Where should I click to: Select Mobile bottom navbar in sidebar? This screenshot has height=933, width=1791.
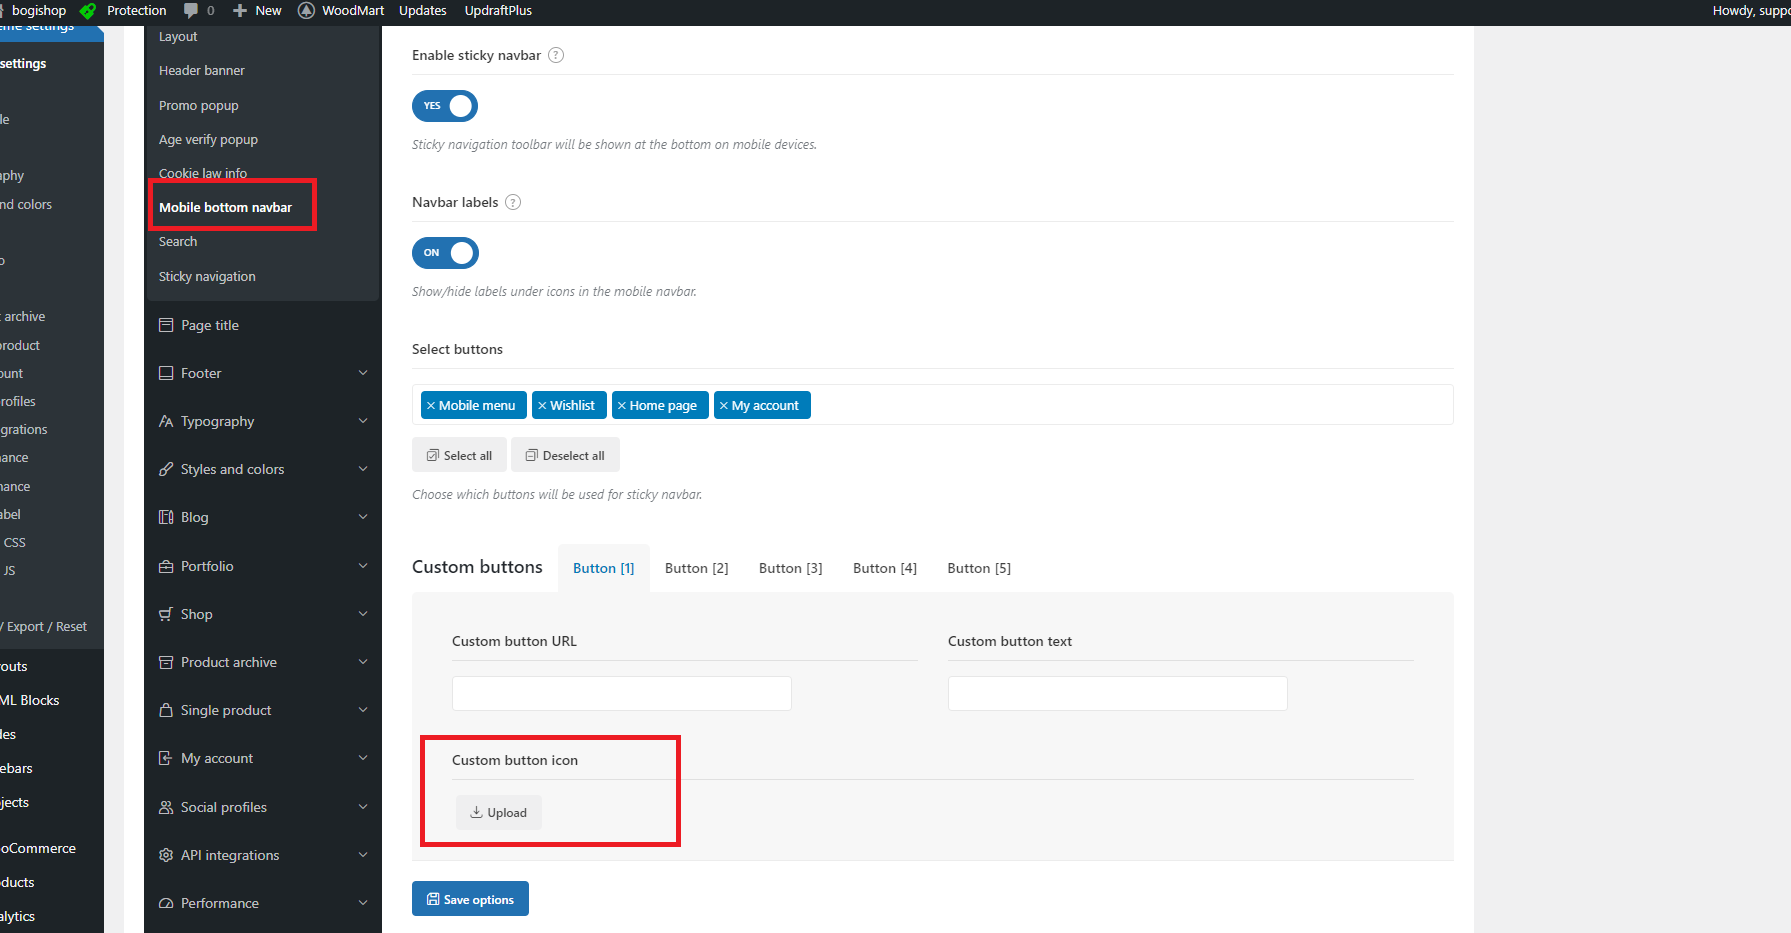[225, 208]
